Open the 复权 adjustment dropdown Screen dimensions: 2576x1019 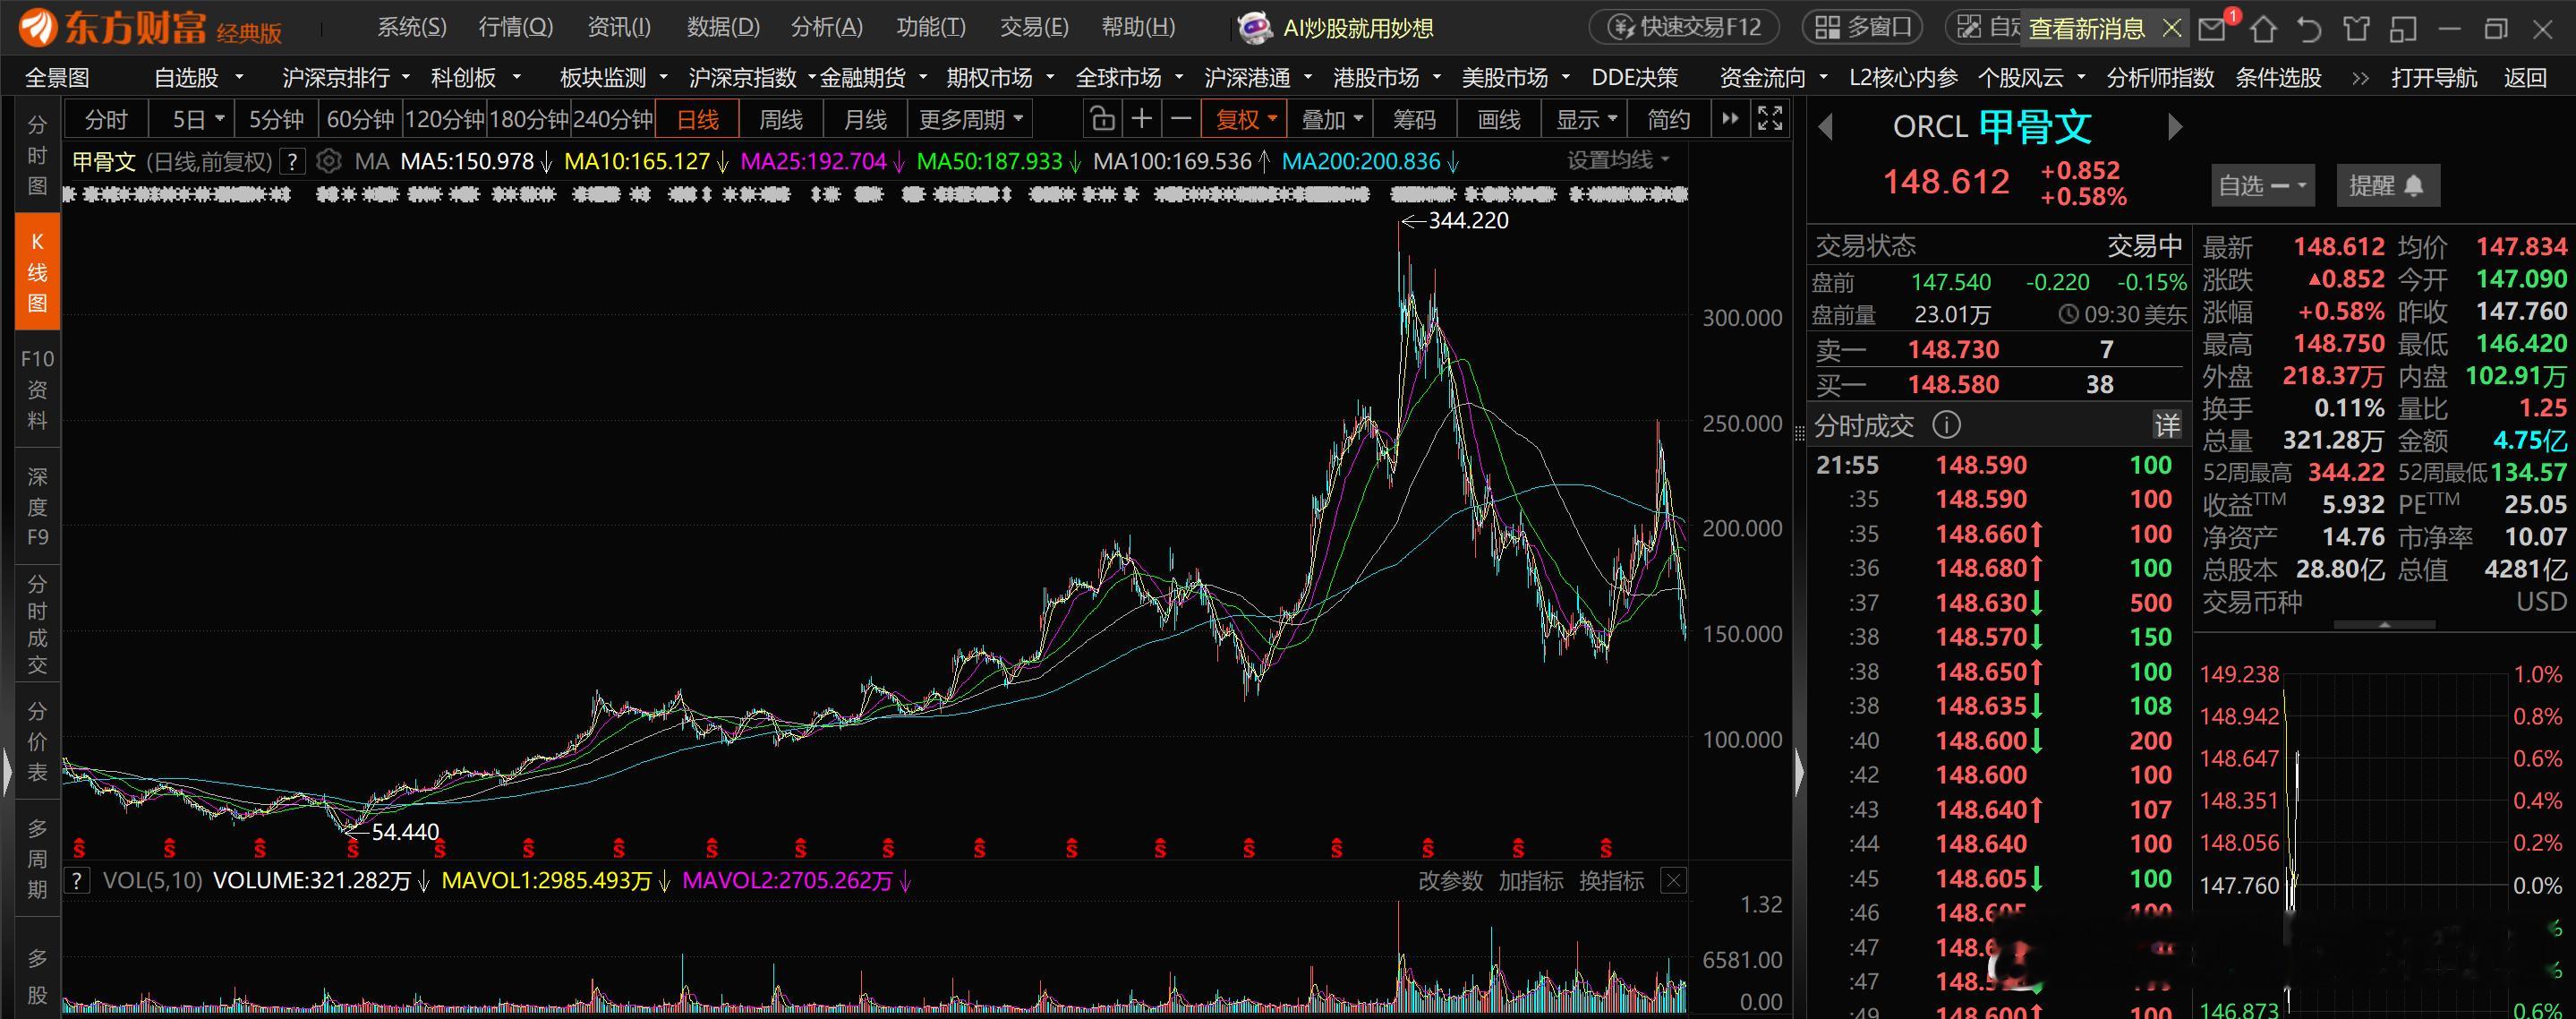click(x=1245, y=120)
